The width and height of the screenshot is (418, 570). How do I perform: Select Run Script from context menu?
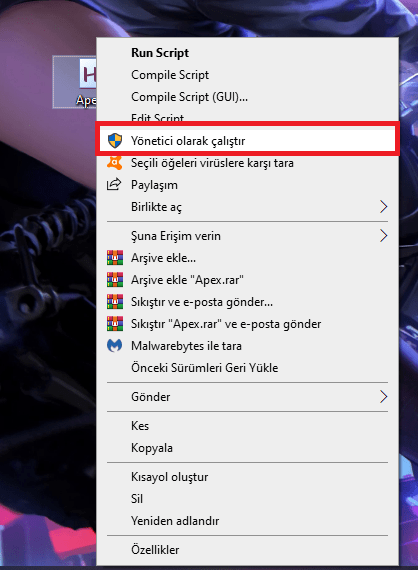click(x=247, y=53)
